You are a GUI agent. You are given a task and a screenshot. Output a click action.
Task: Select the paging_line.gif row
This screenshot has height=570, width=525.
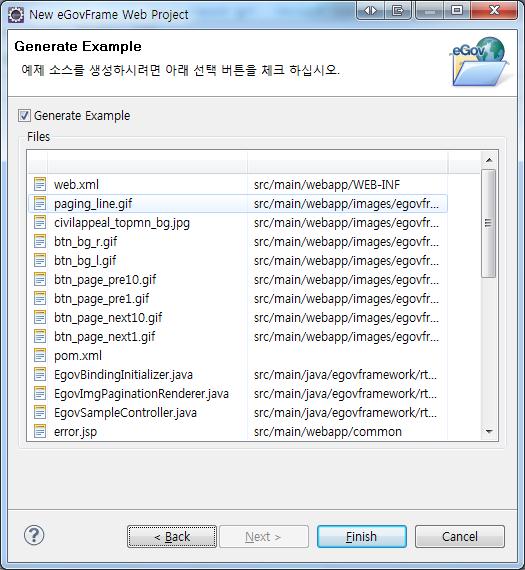[238, 204]
